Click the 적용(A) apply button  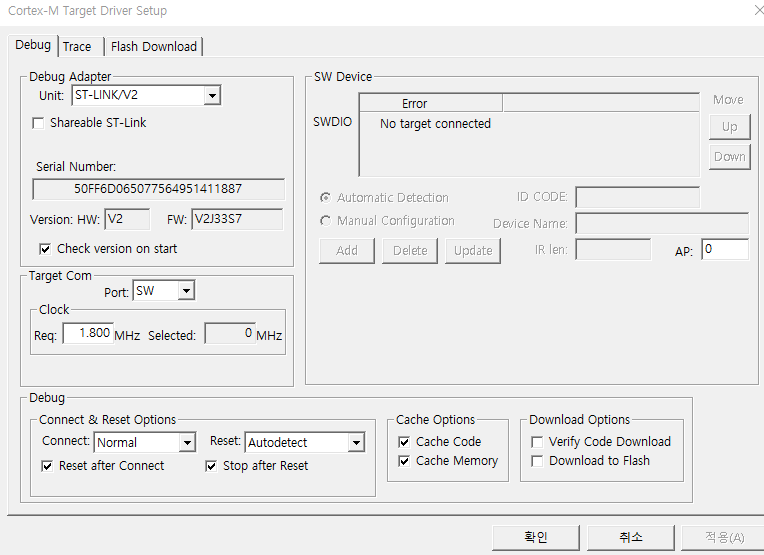click(x=724, y=537)
